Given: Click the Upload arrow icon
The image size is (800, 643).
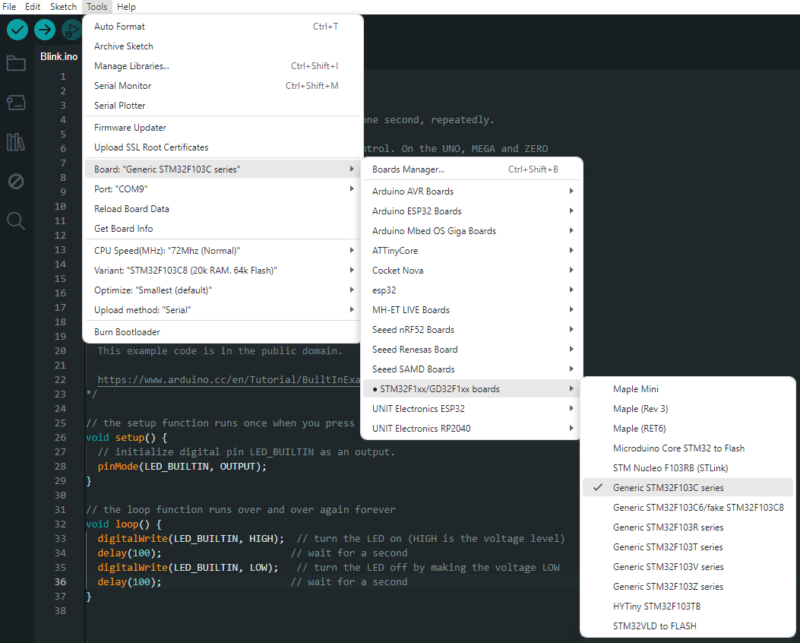Looking at the screenshot, I should 44,30.
